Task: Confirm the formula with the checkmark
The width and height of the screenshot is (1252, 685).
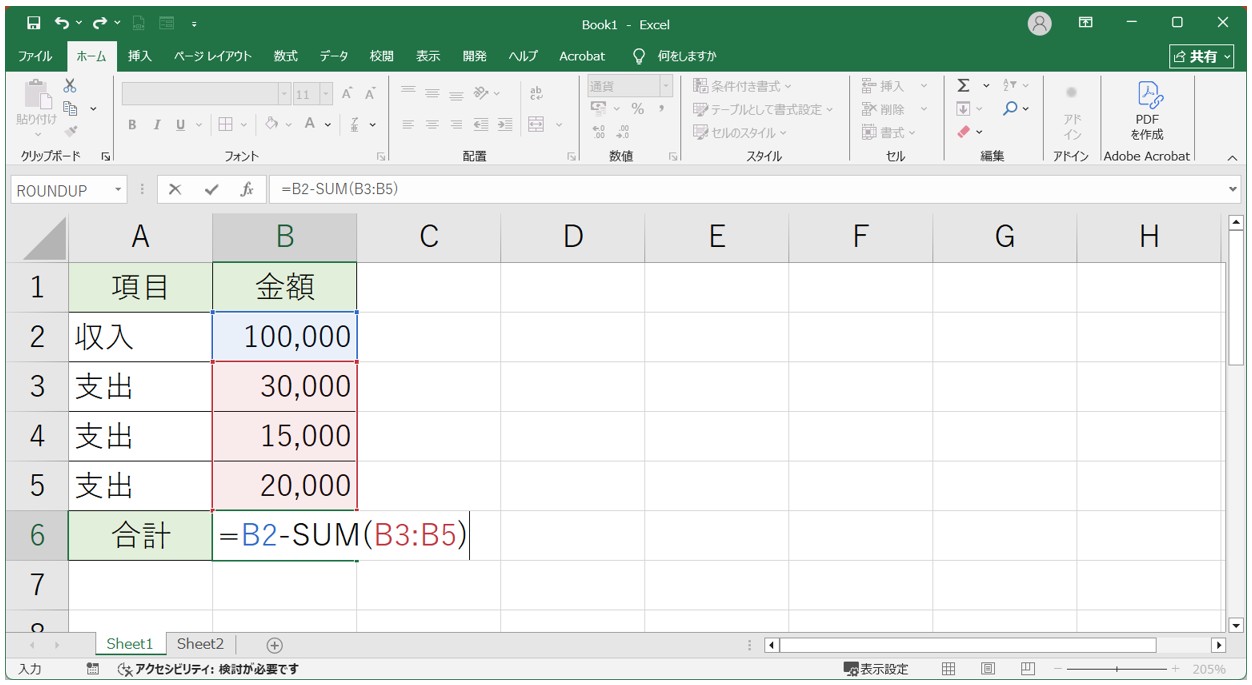Action: tap(211, 189)
